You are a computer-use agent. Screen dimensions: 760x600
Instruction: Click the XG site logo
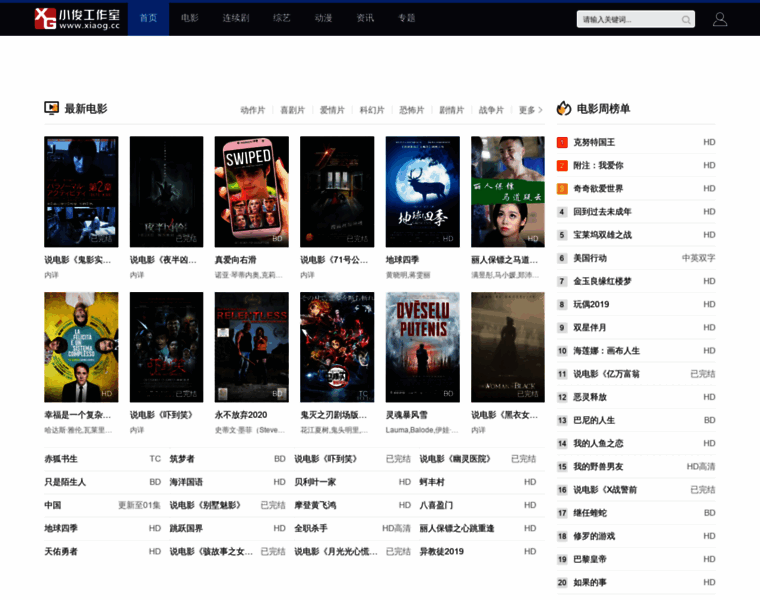77,19
